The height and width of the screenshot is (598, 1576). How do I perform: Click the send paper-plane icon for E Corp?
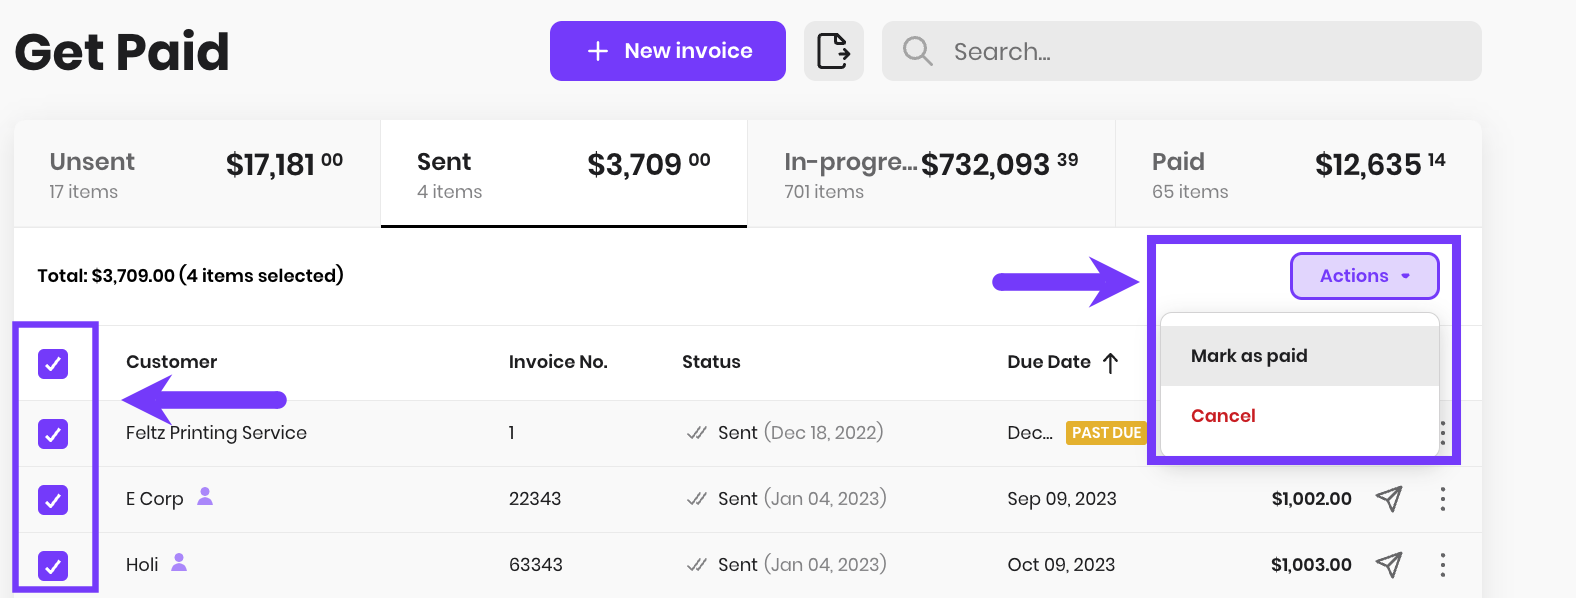point(1389,498)
